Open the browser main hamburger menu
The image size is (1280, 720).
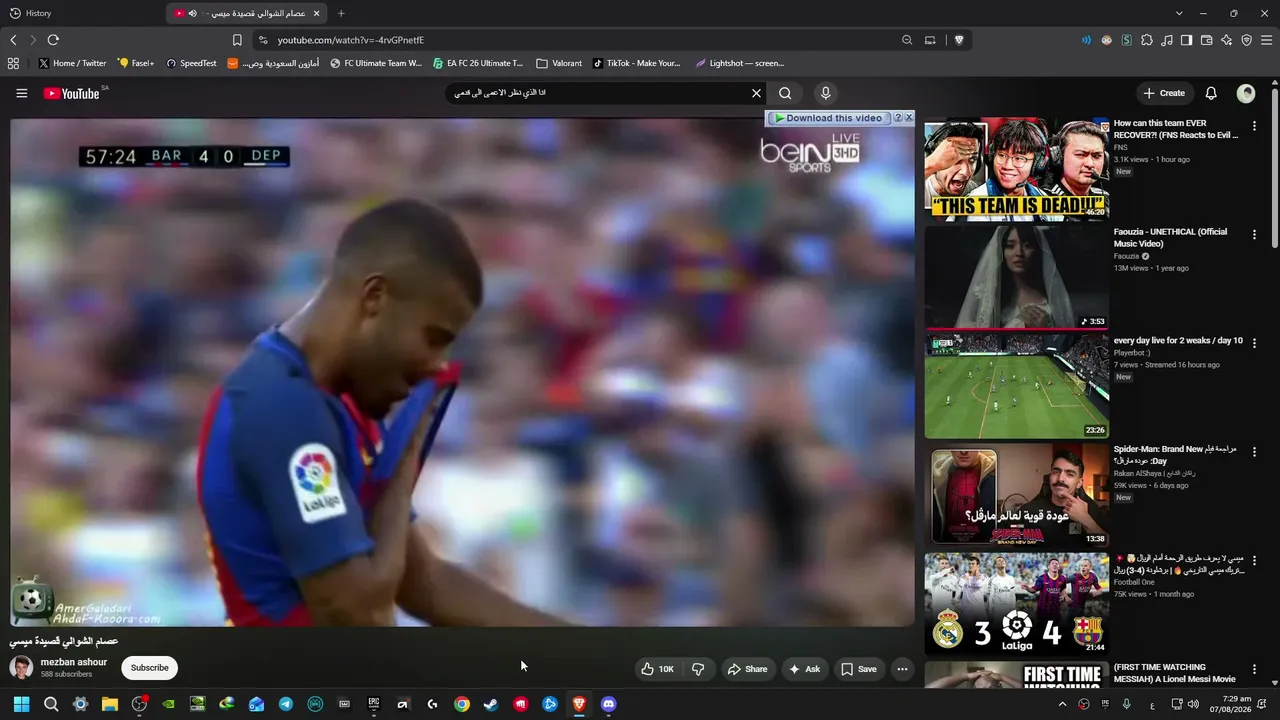[1267, 40]
